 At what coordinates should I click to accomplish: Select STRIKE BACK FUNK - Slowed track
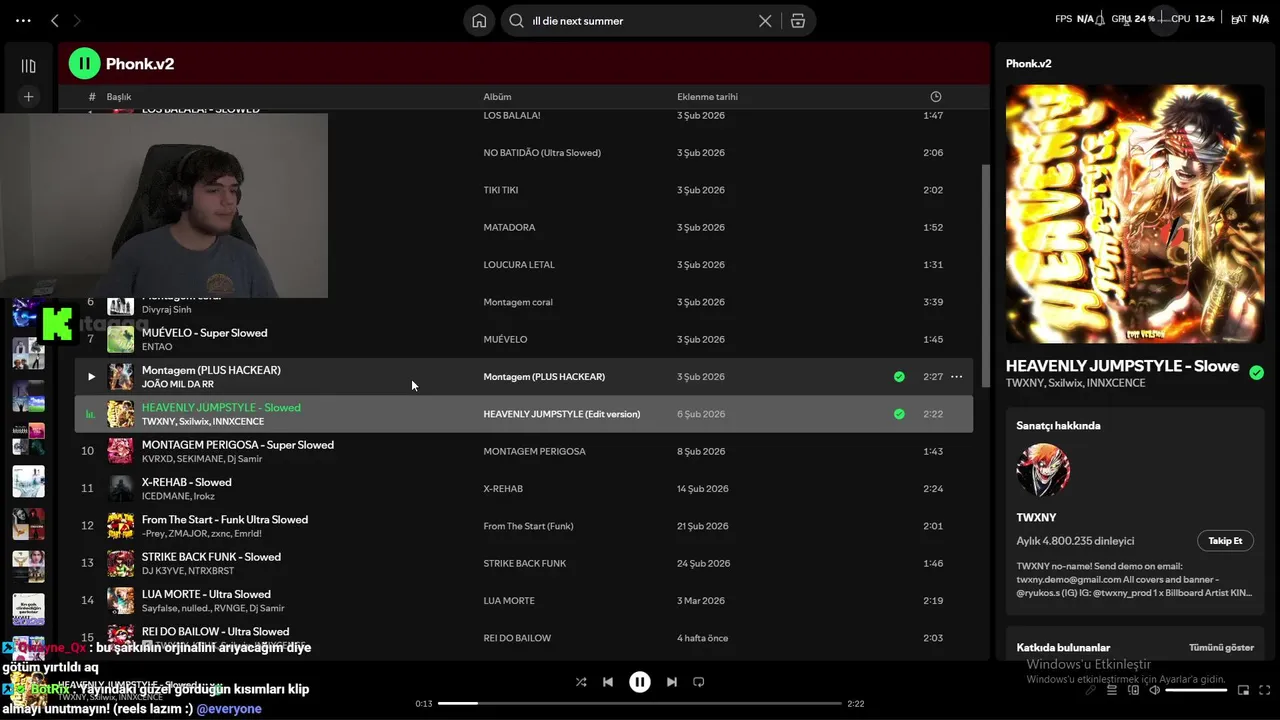pyautogui.click(x=211, y=557)
